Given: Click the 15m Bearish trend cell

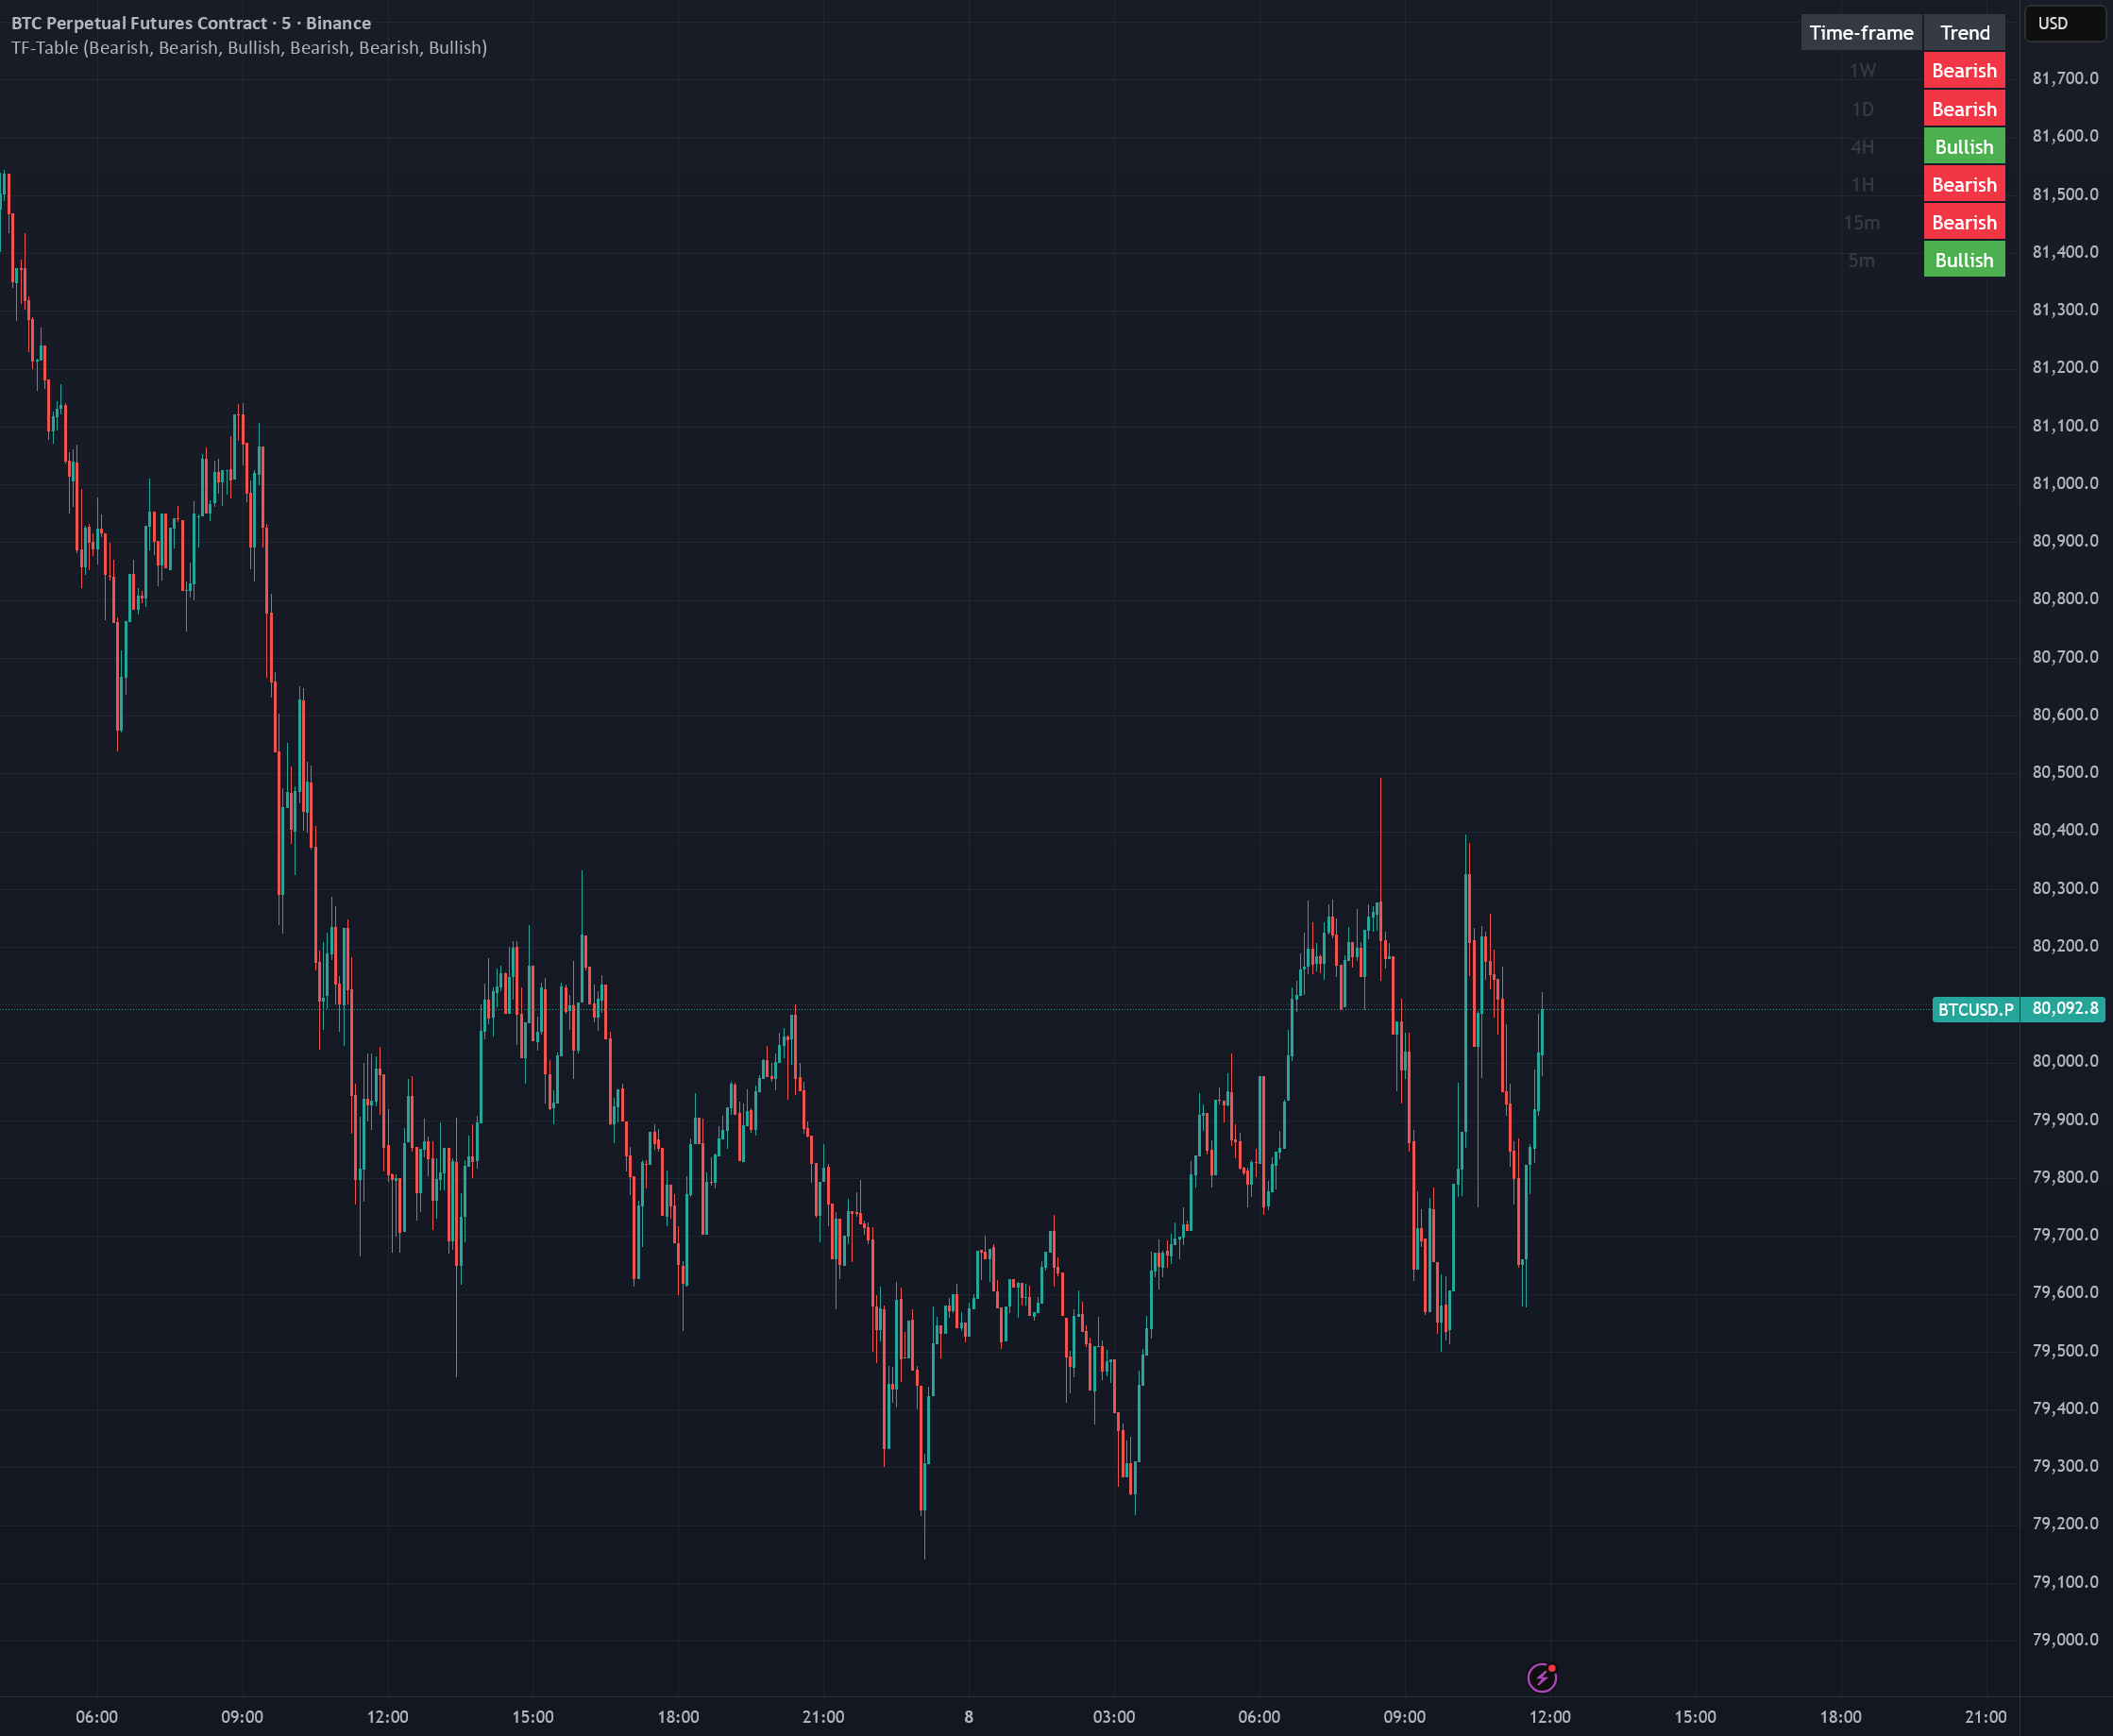Looking at the screenshot, I should (1964, 223).
